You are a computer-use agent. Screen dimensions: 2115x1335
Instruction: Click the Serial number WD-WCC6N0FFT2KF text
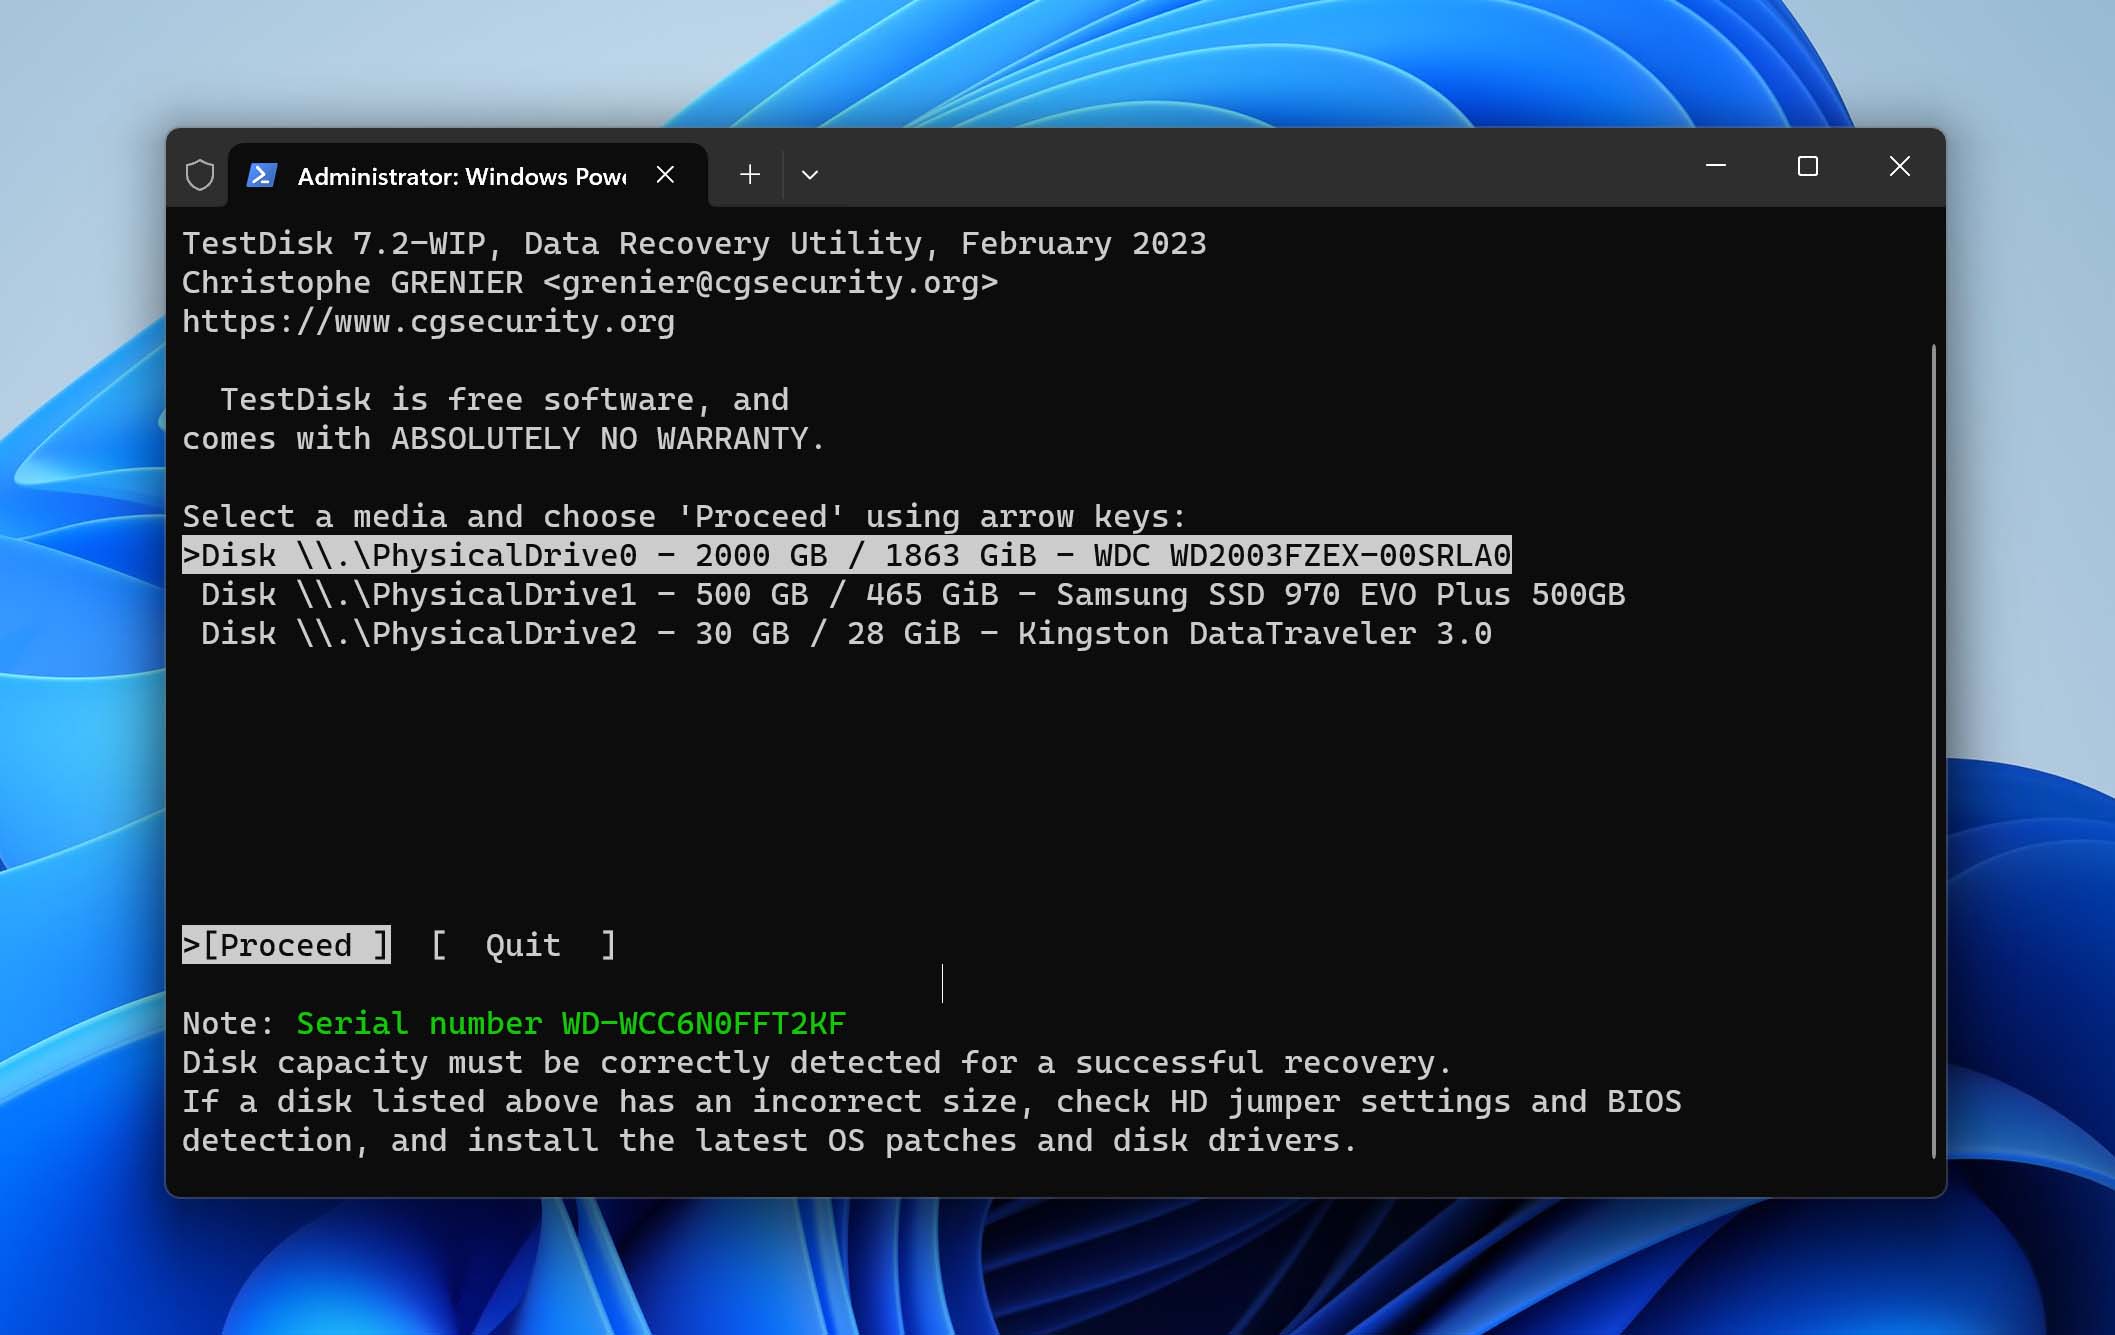click(x=571, y=1023)
